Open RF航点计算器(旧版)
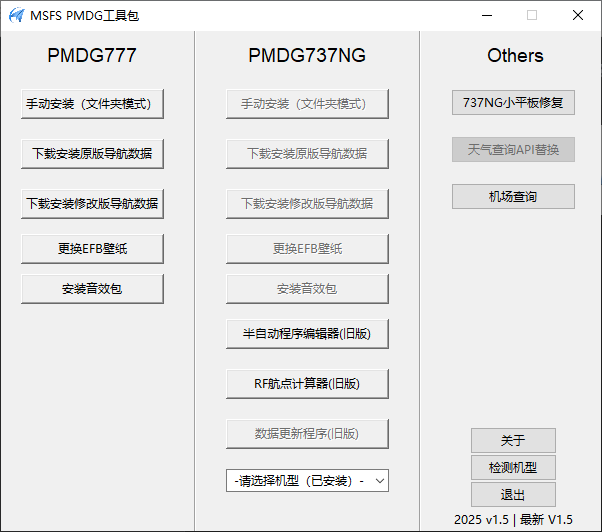Image resolution: width=602 pixels, height=532 pixels. (x=307, y=384)
